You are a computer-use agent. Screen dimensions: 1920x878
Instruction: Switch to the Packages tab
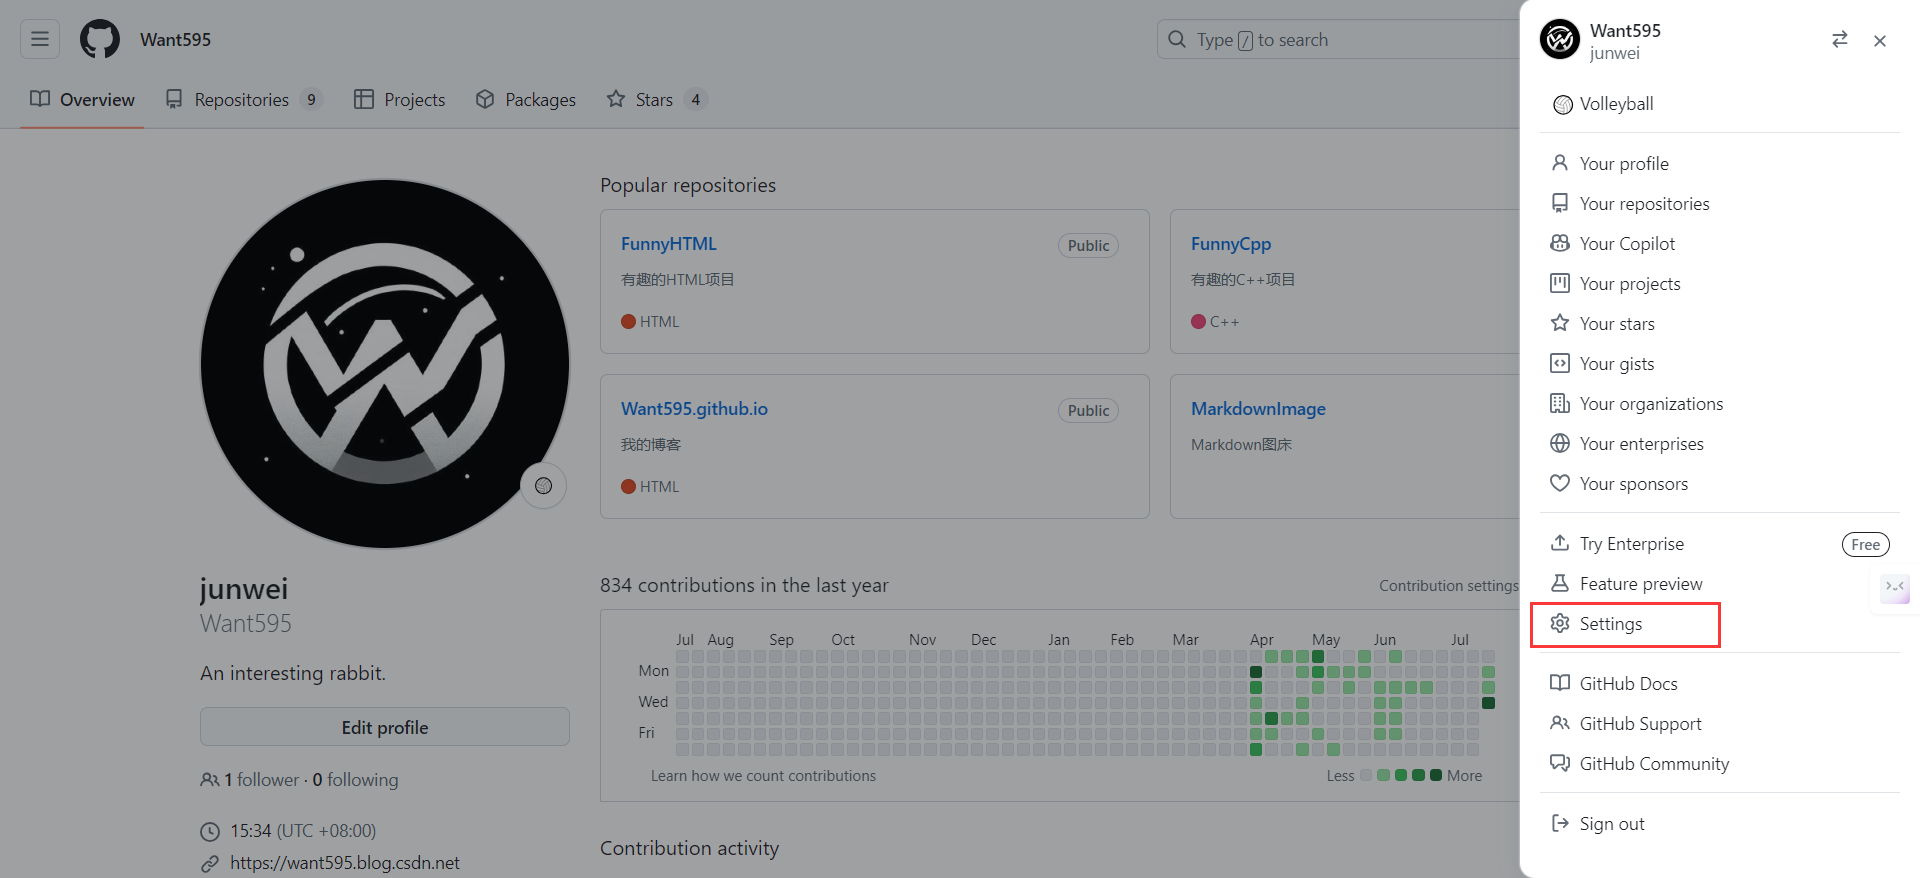click(x=526, y=99)
